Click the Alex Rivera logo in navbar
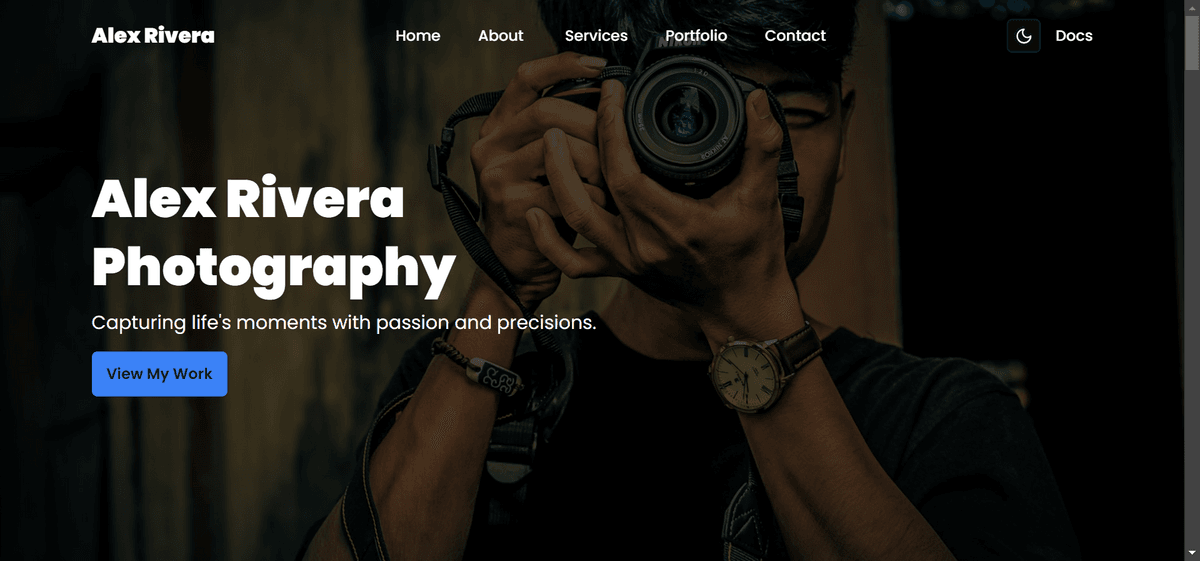This screenshot has height=561, width=1200. [x=153, y=36]
